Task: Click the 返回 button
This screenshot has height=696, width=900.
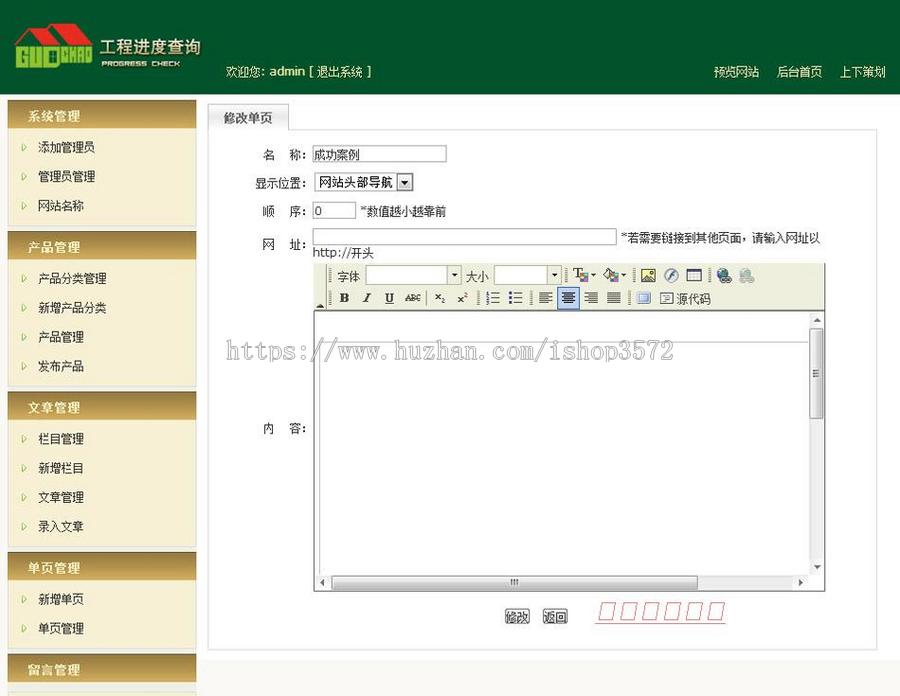Action: coord(555,616)
